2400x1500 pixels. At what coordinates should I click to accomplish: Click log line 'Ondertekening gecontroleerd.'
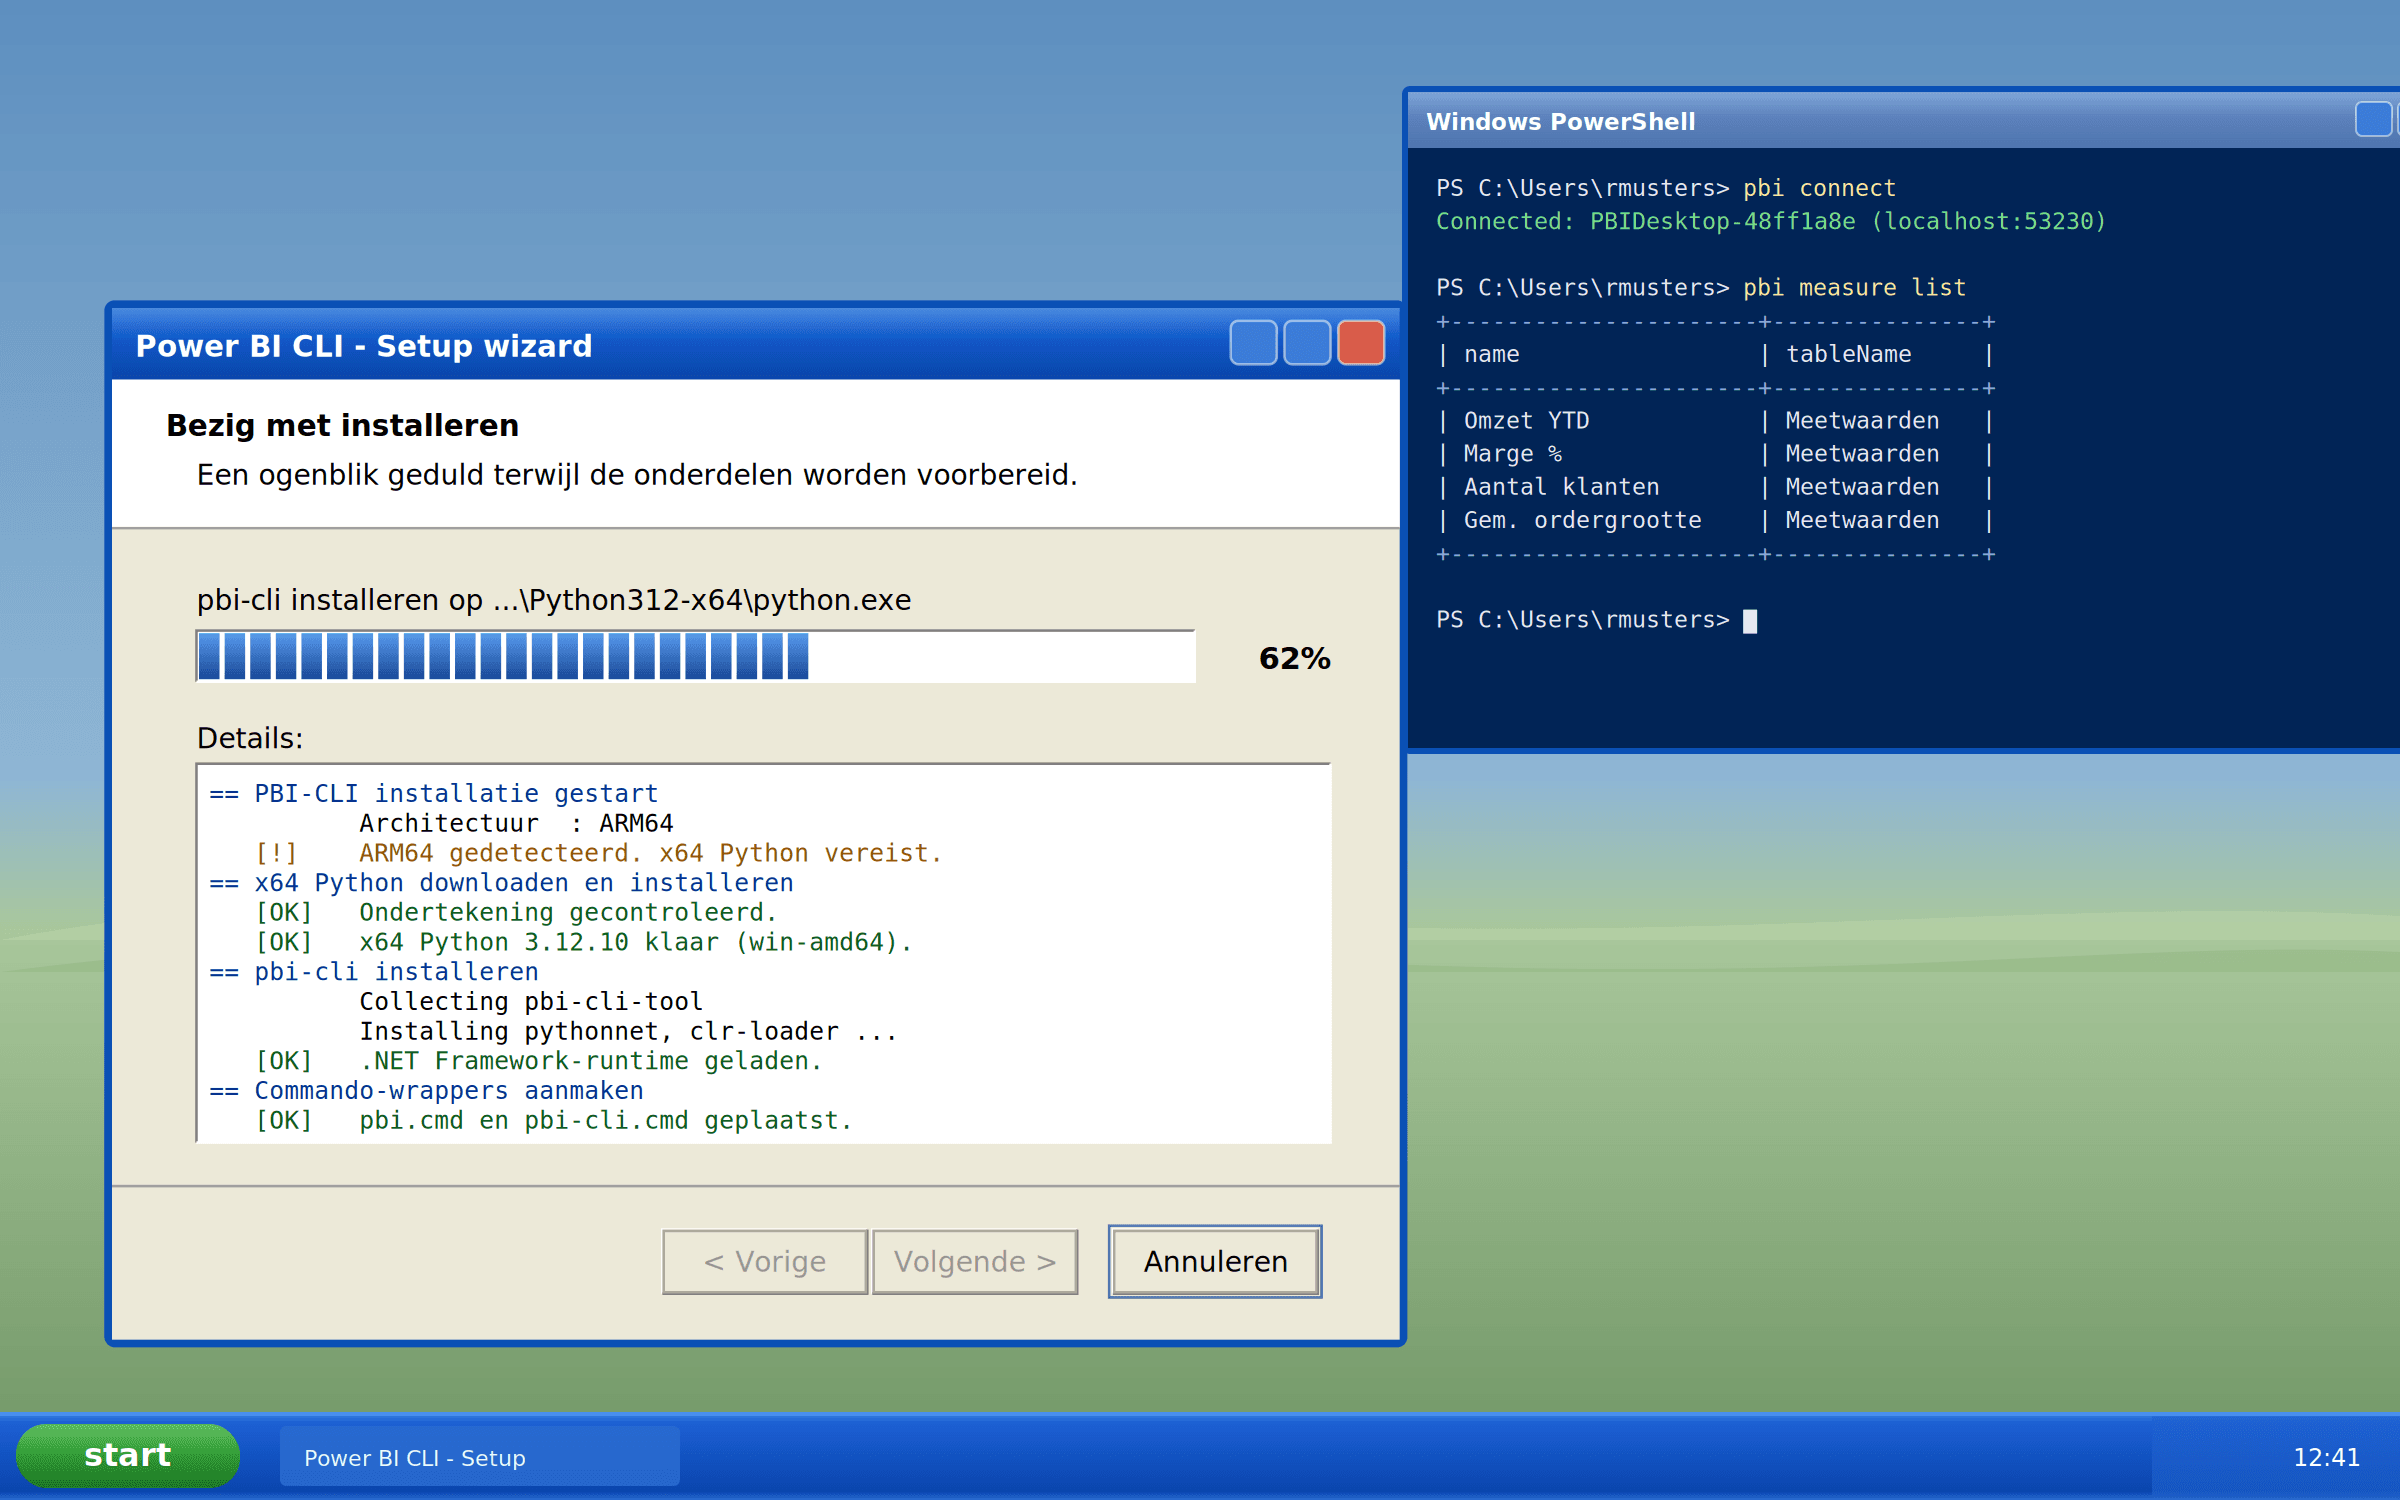pyautogui.click(x=516, y=912)
